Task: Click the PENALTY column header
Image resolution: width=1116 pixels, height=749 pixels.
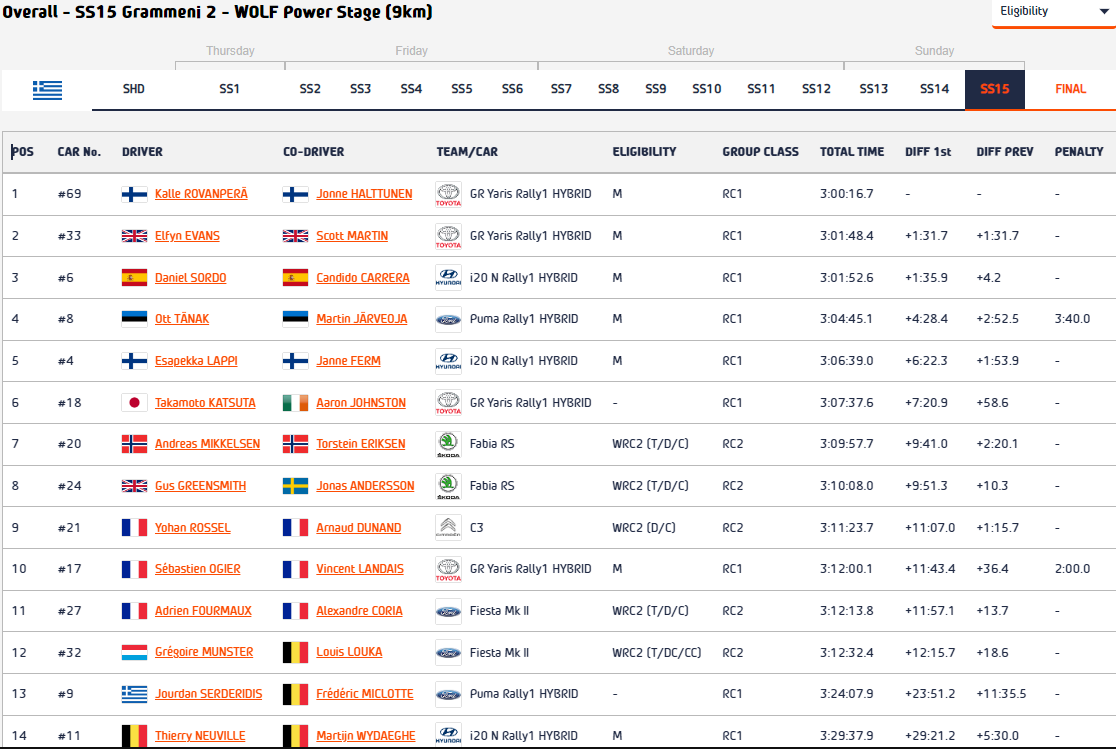Action: 1079,152
